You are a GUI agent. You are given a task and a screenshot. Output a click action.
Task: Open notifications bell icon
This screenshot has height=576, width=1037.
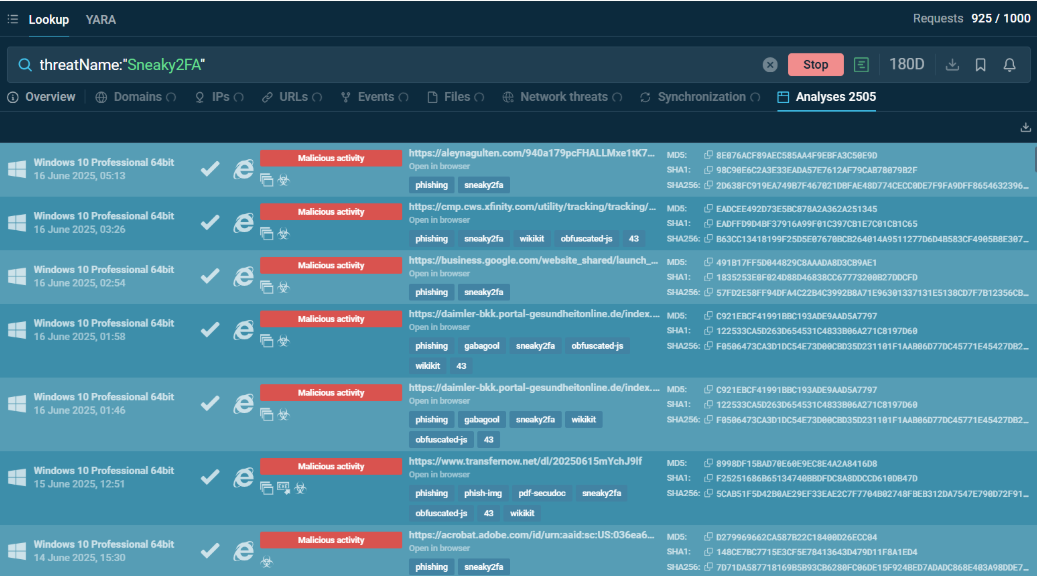pyautogui.click(x=1009, y=65)
